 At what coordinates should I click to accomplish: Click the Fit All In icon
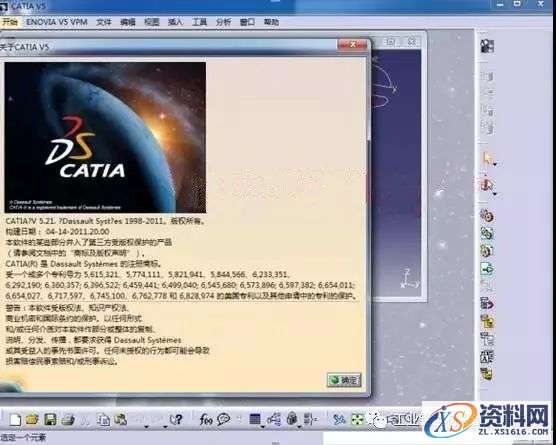358,420
